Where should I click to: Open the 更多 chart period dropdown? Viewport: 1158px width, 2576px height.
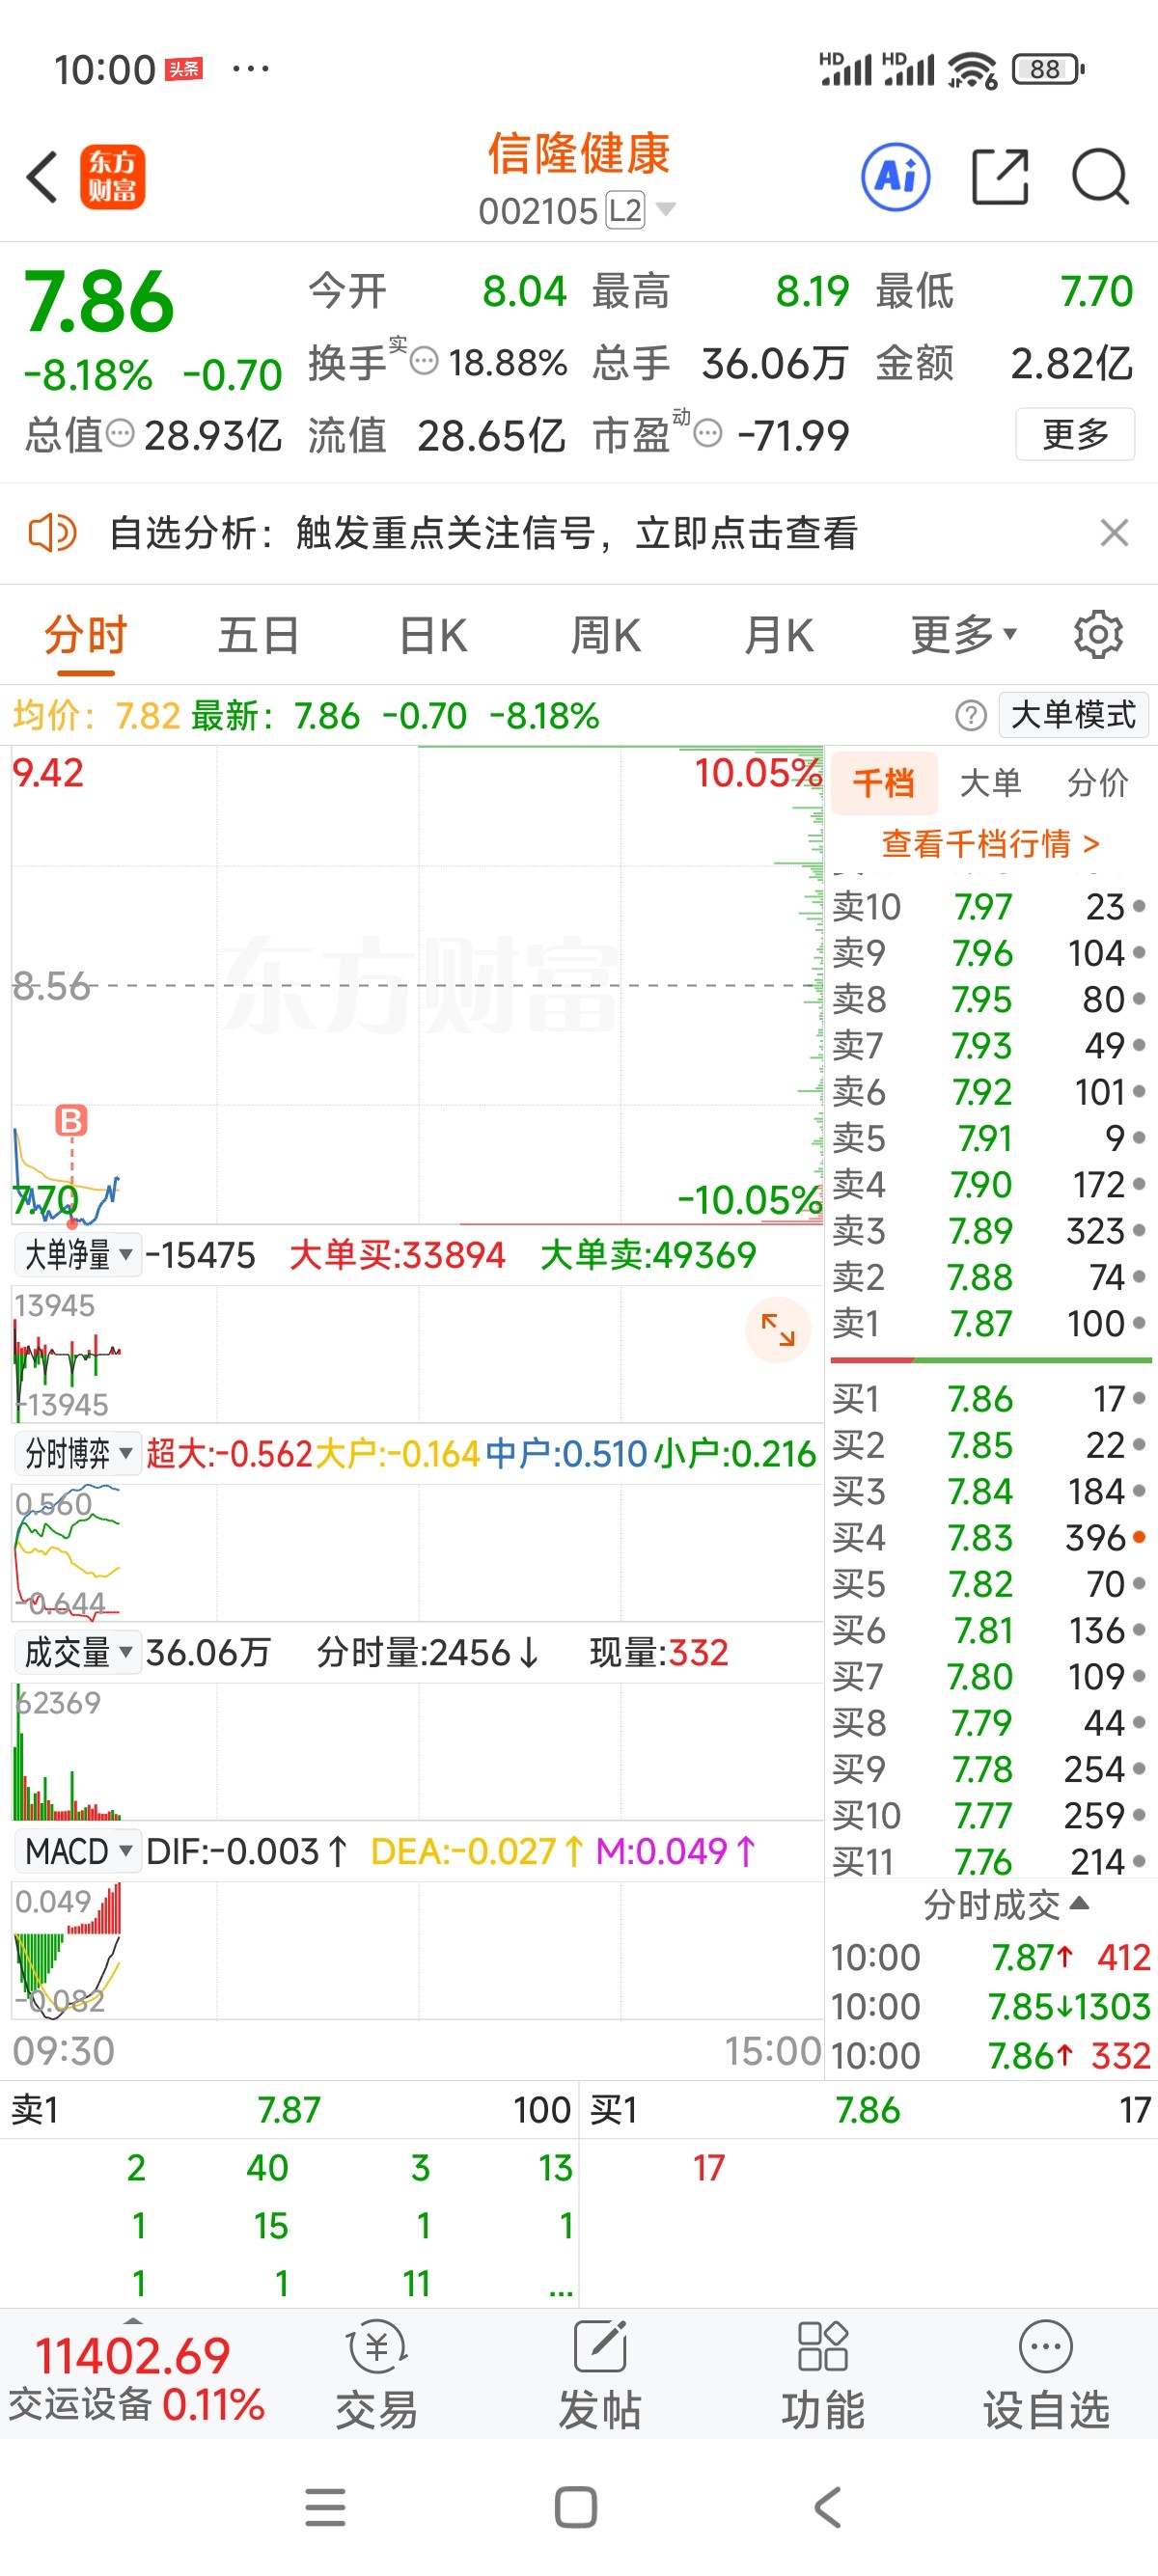point(964,634)
